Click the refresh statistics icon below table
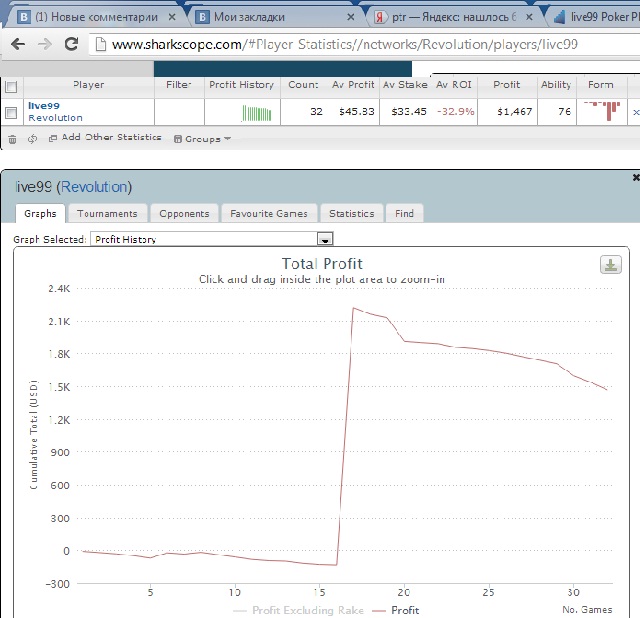 coord(32,139)
